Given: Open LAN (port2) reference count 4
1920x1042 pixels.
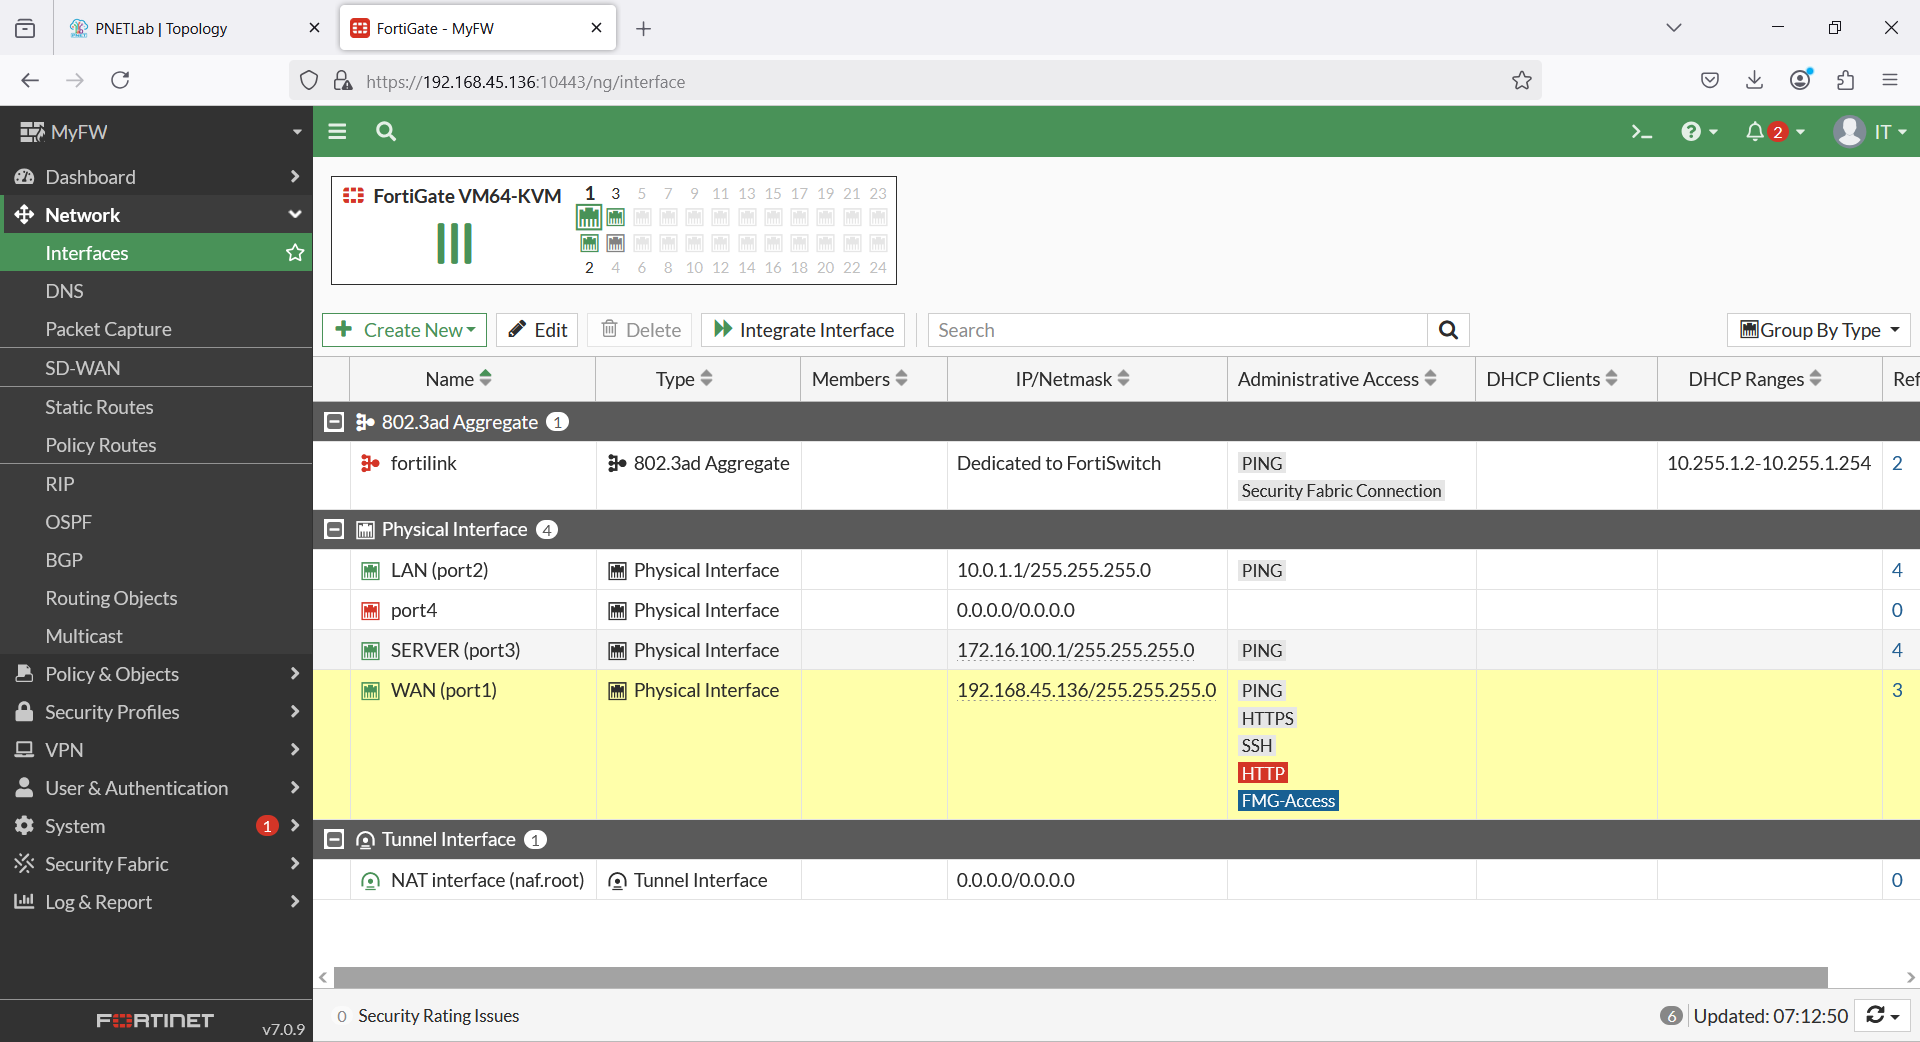Looking at the screenshot, I should pos(1896,570).
